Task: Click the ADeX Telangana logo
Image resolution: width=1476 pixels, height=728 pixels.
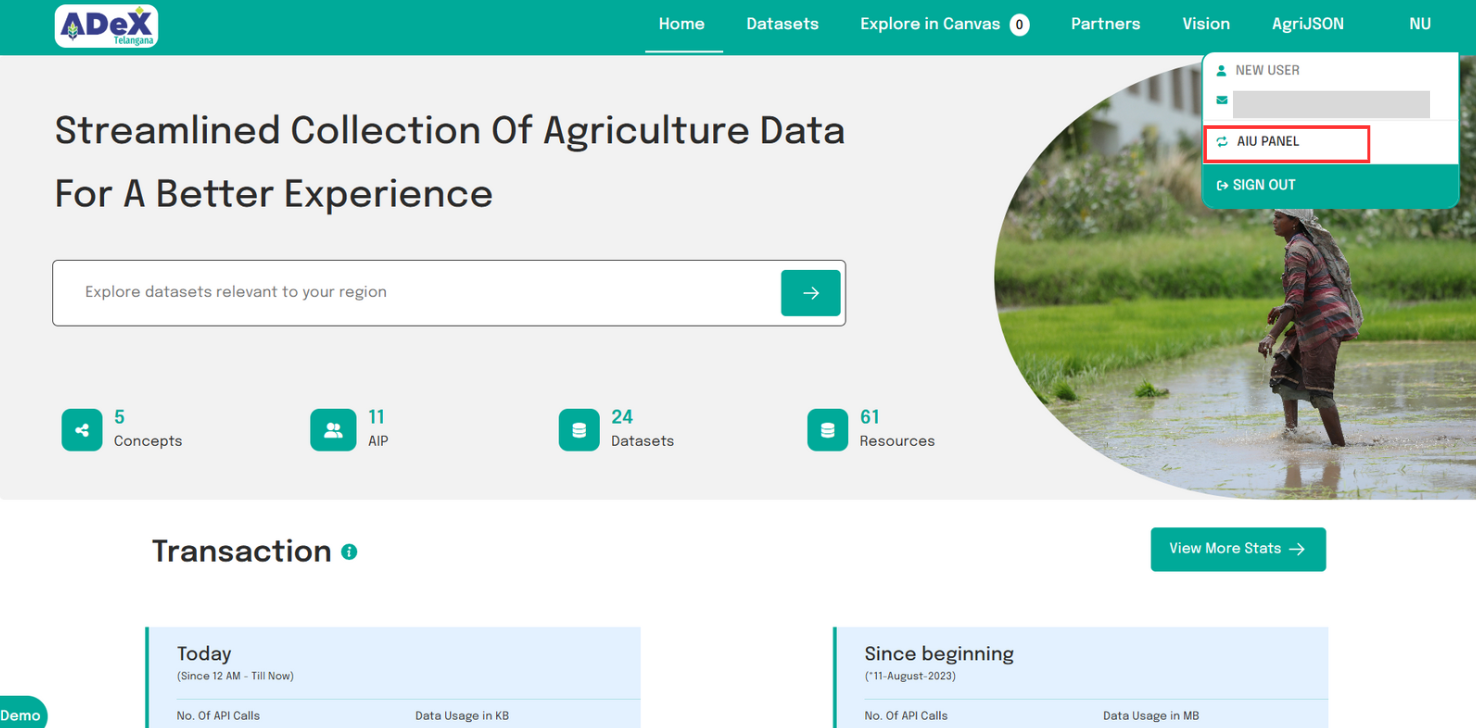Action: click(x=107, y=26)
